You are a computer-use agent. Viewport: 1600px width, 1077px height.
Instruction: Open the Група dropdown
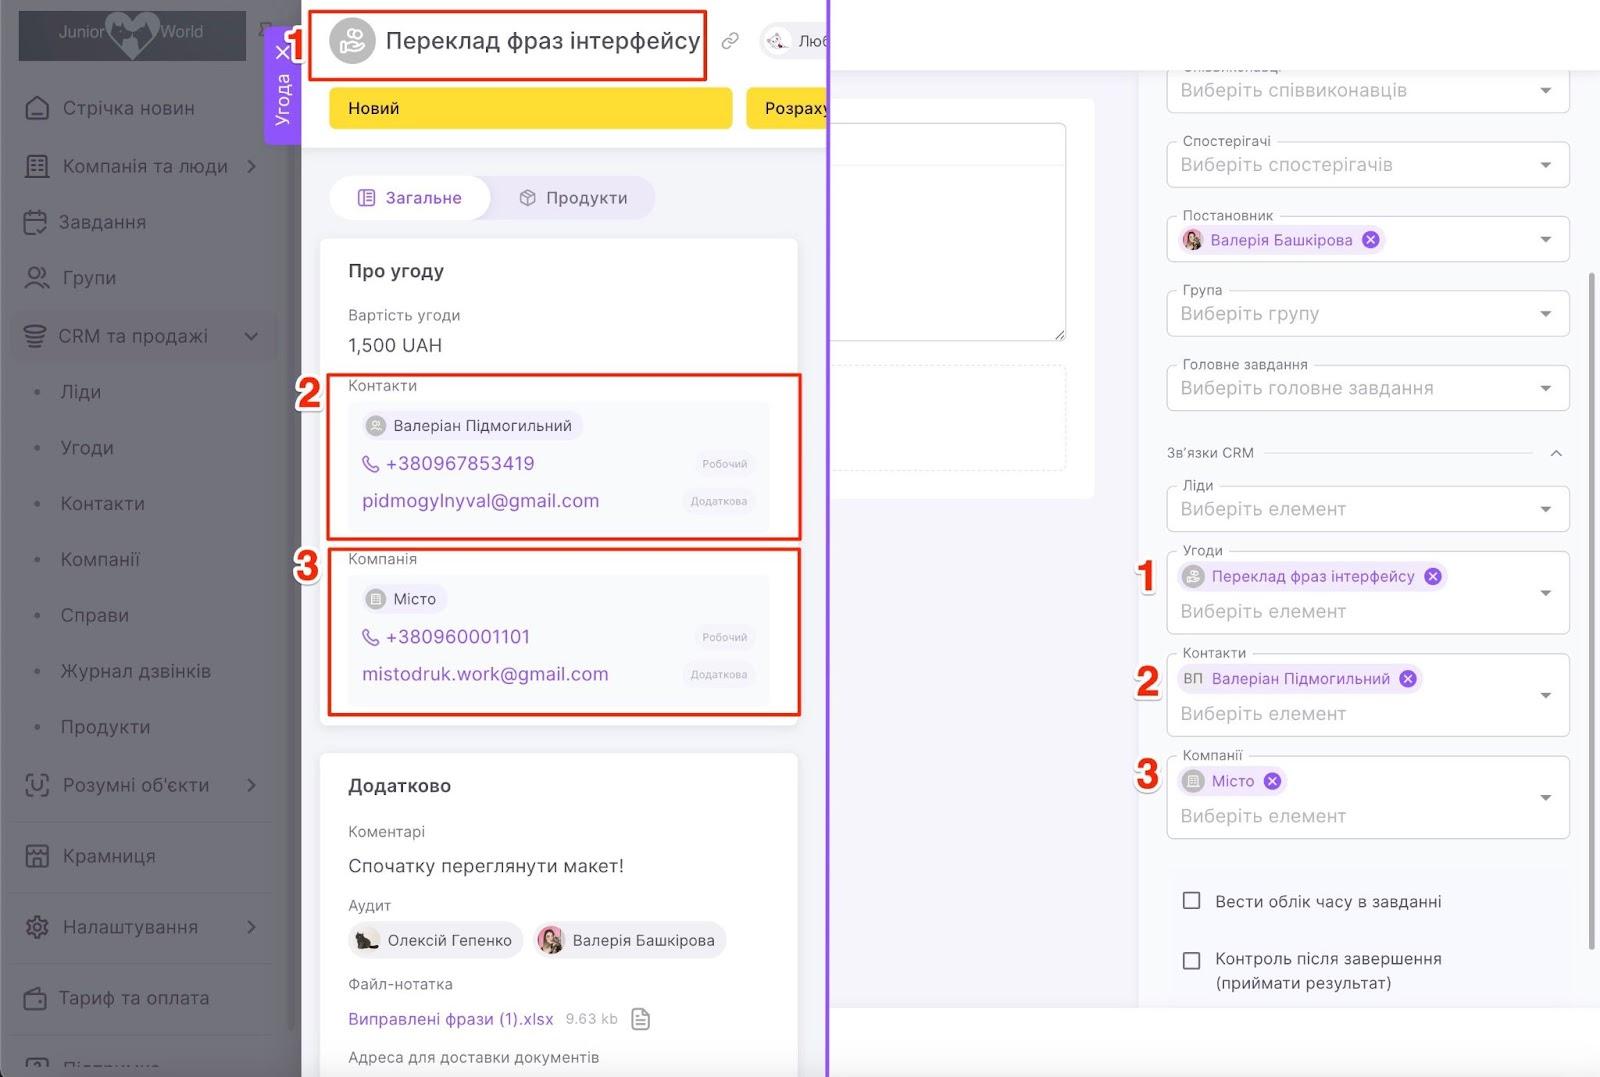click(1367, 314)
